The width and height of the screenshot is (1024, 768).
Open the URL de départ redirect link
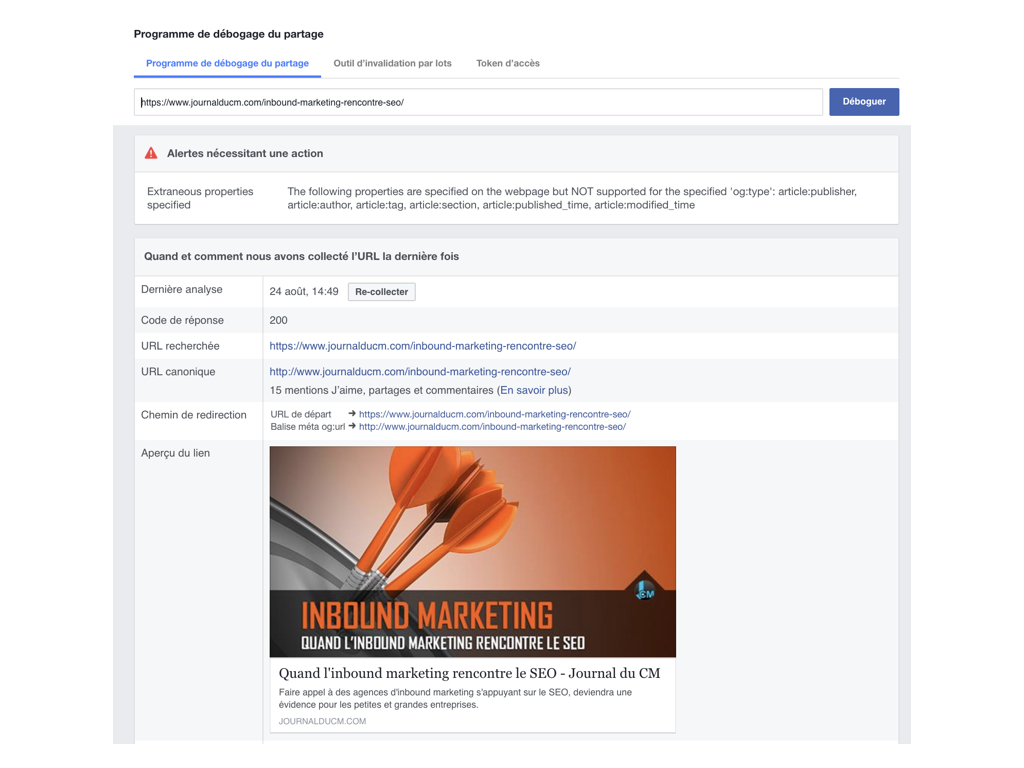pyautogui.click(x=494, y=414)
